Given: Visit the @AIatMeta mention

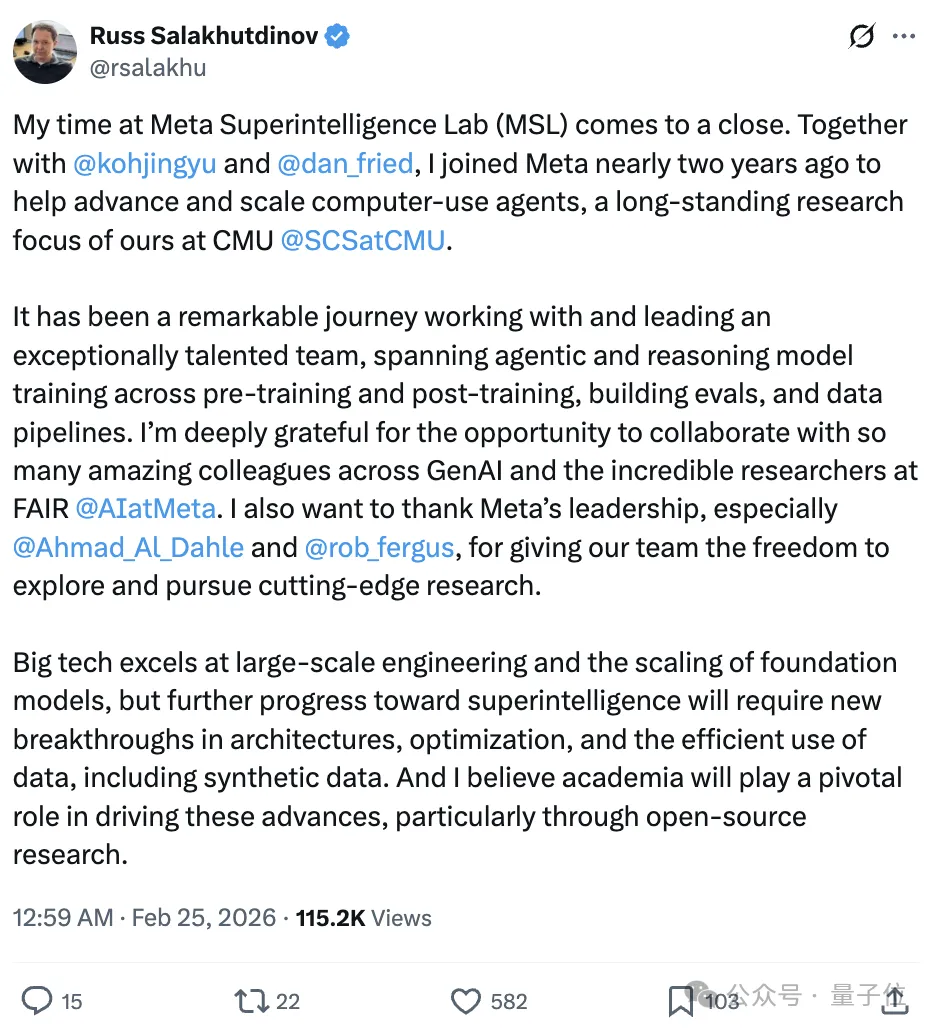Looking at the screenshot, I should (146, 508).
